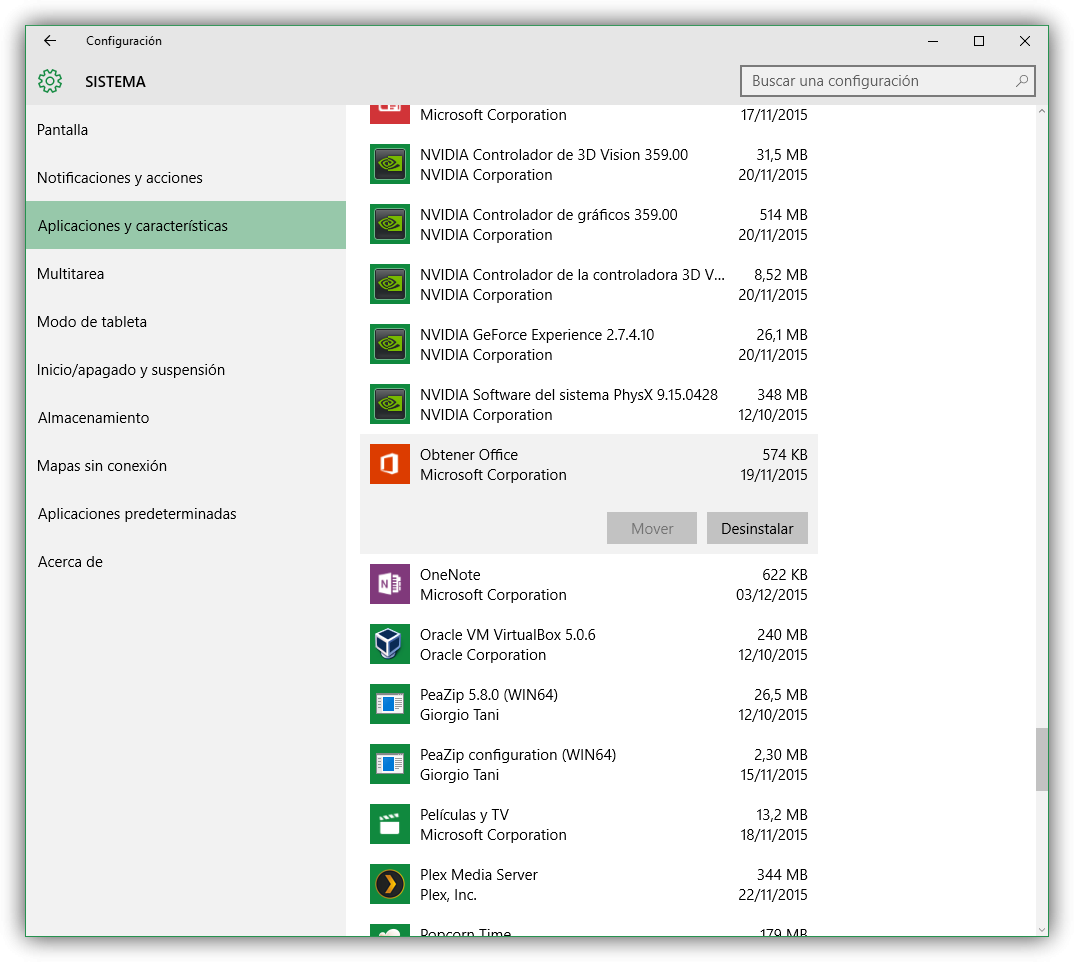Open the Almacenamiento section
Viewport: 1074px width, 962px height.
coord(186,417)
